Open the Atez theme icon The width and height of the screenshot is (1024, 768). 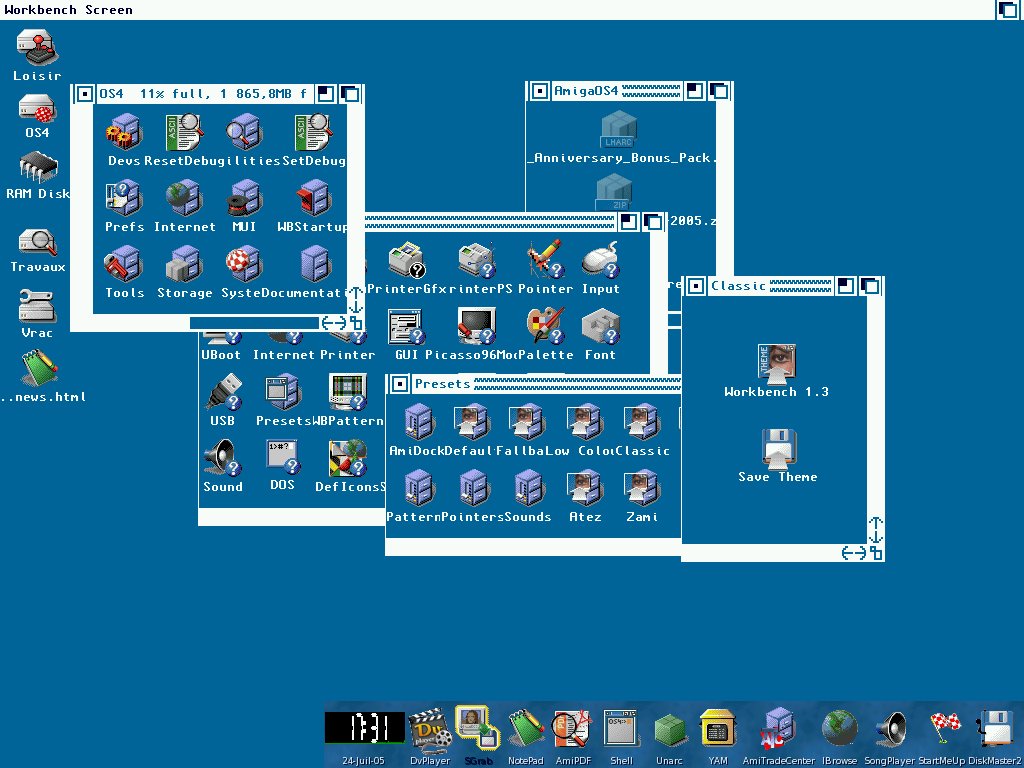point(584,488)
